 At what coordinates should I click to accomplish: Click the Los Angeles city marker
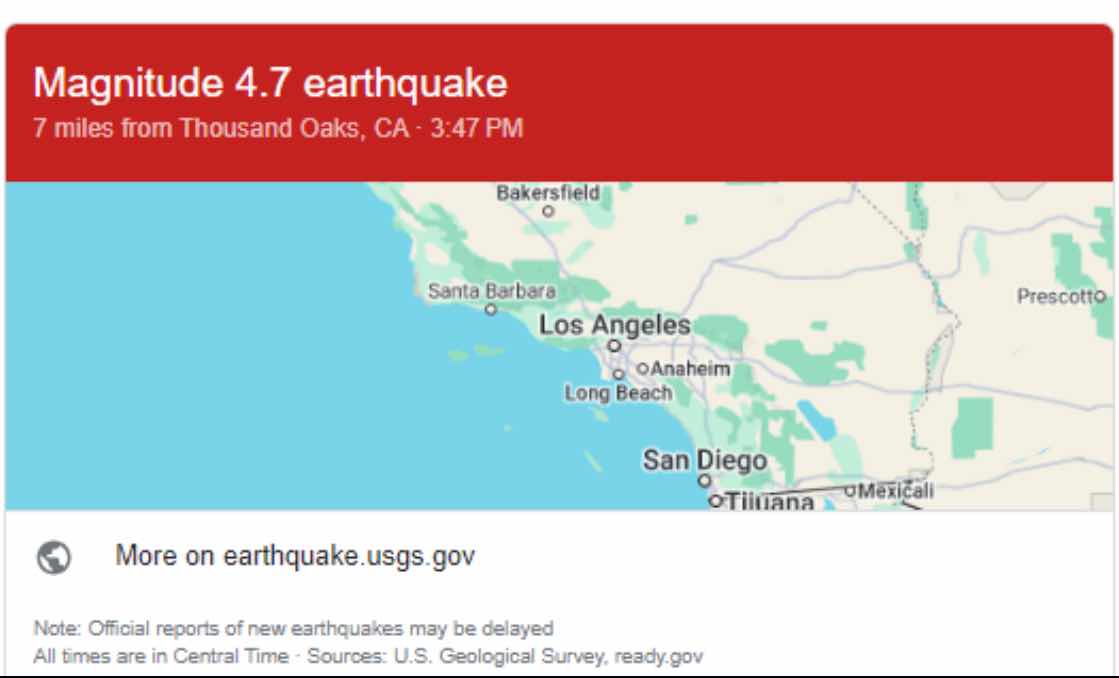[614, 346]
